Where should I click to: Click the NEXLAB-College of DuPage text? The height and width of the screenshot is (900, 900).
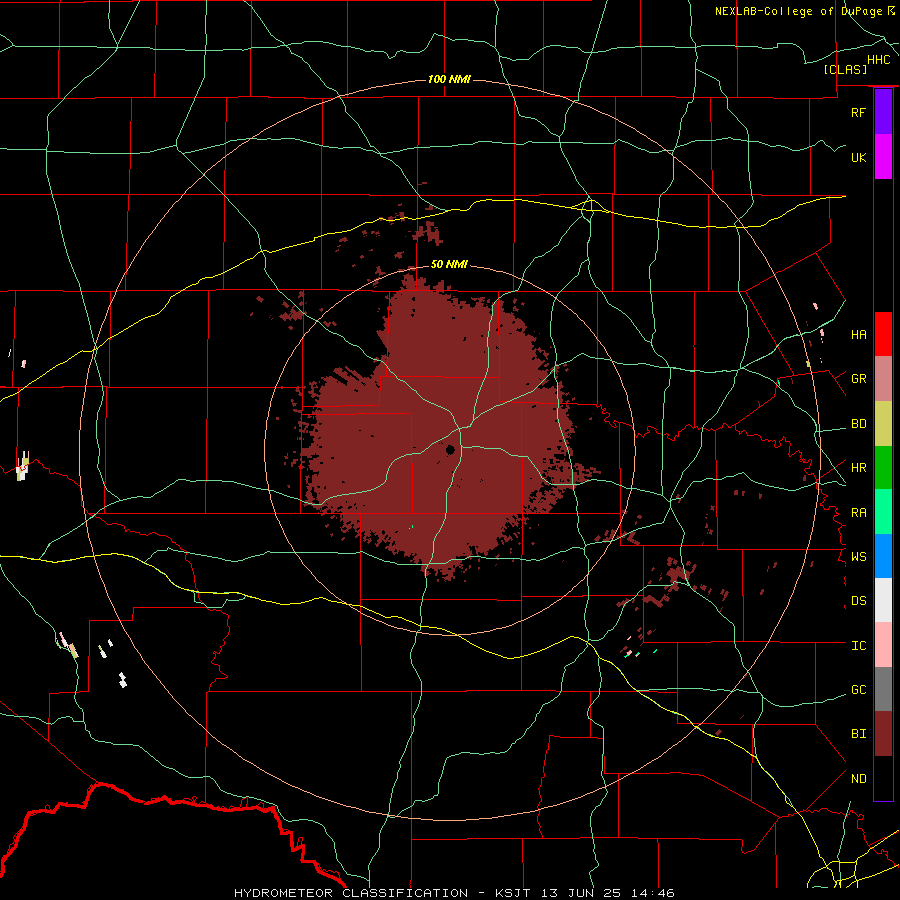(x=798, y=11)
